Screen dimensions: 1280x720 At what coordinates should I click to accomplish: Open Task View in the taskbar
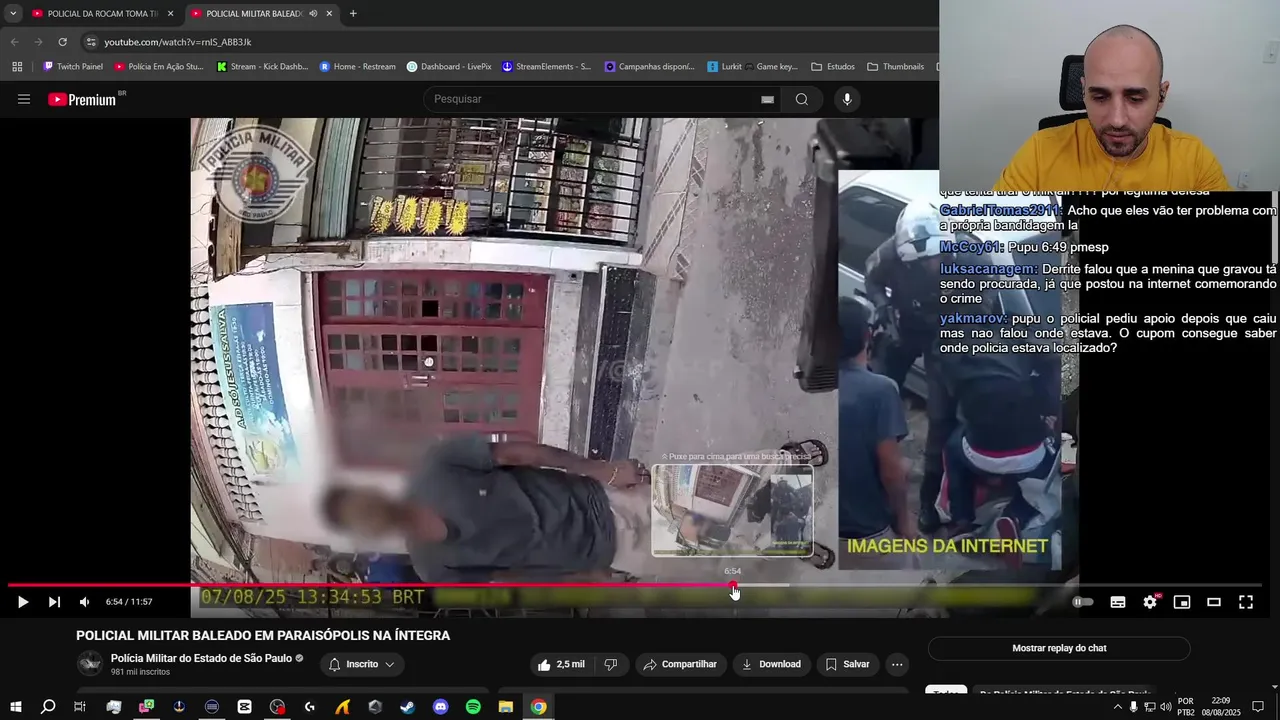80,707
